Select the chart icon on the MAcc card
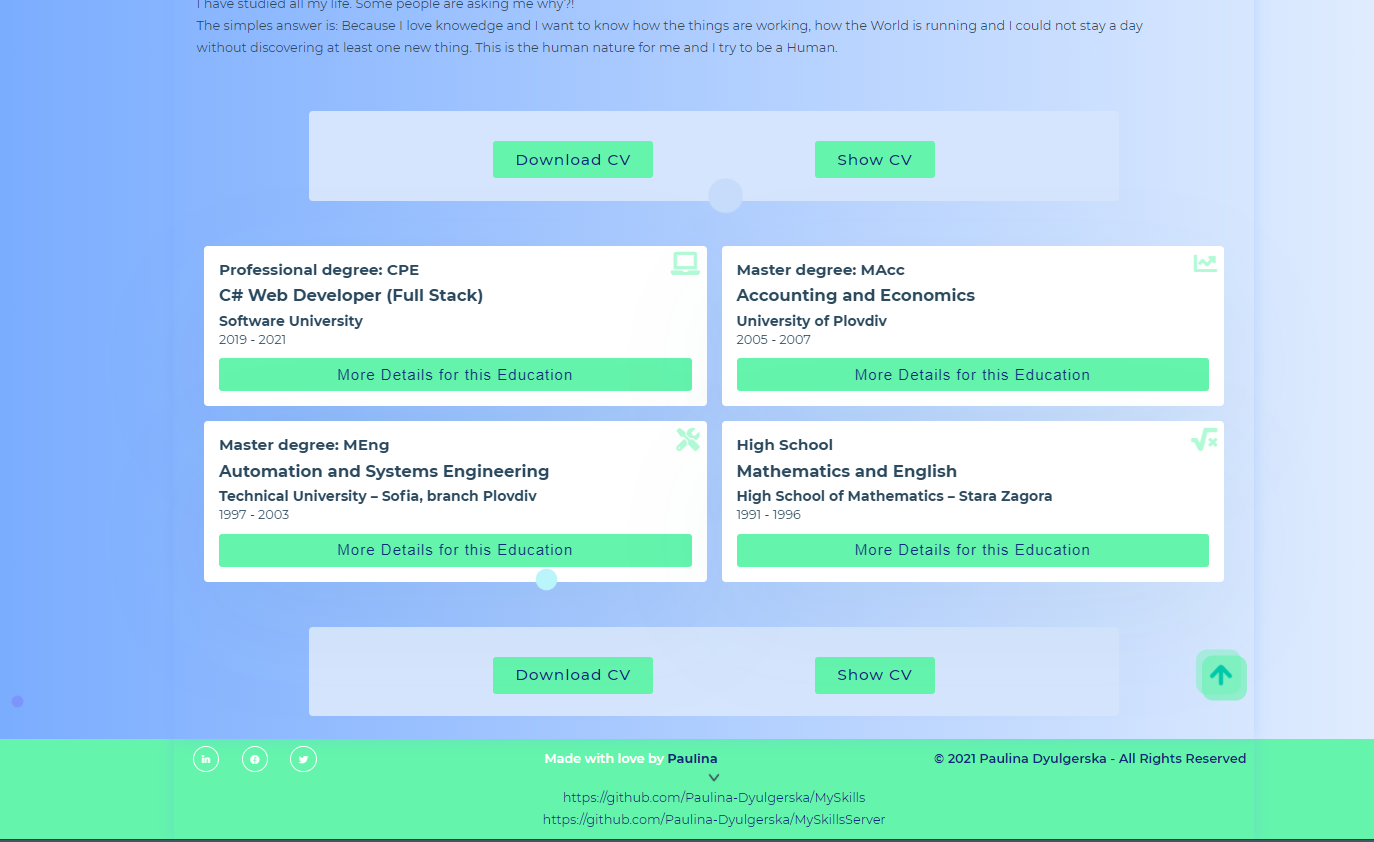The image size is (1374, 842). coord(1204,262)
